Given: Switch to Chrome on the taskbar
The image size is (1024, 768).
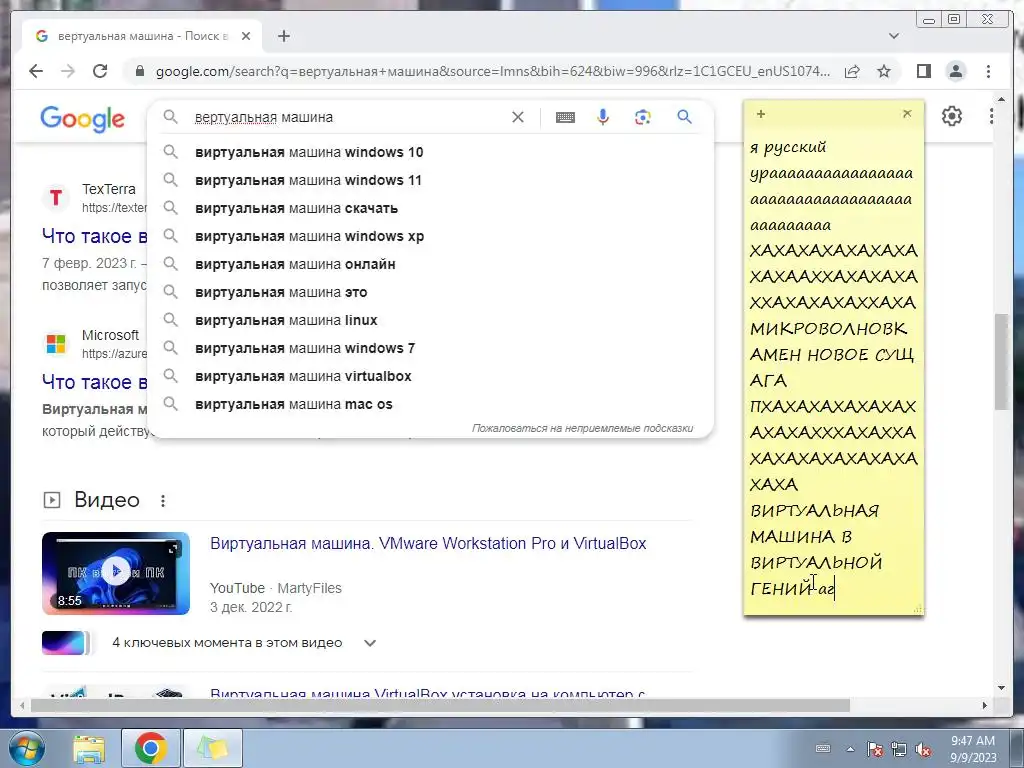Looking at the screenshot, I should 151,748.
